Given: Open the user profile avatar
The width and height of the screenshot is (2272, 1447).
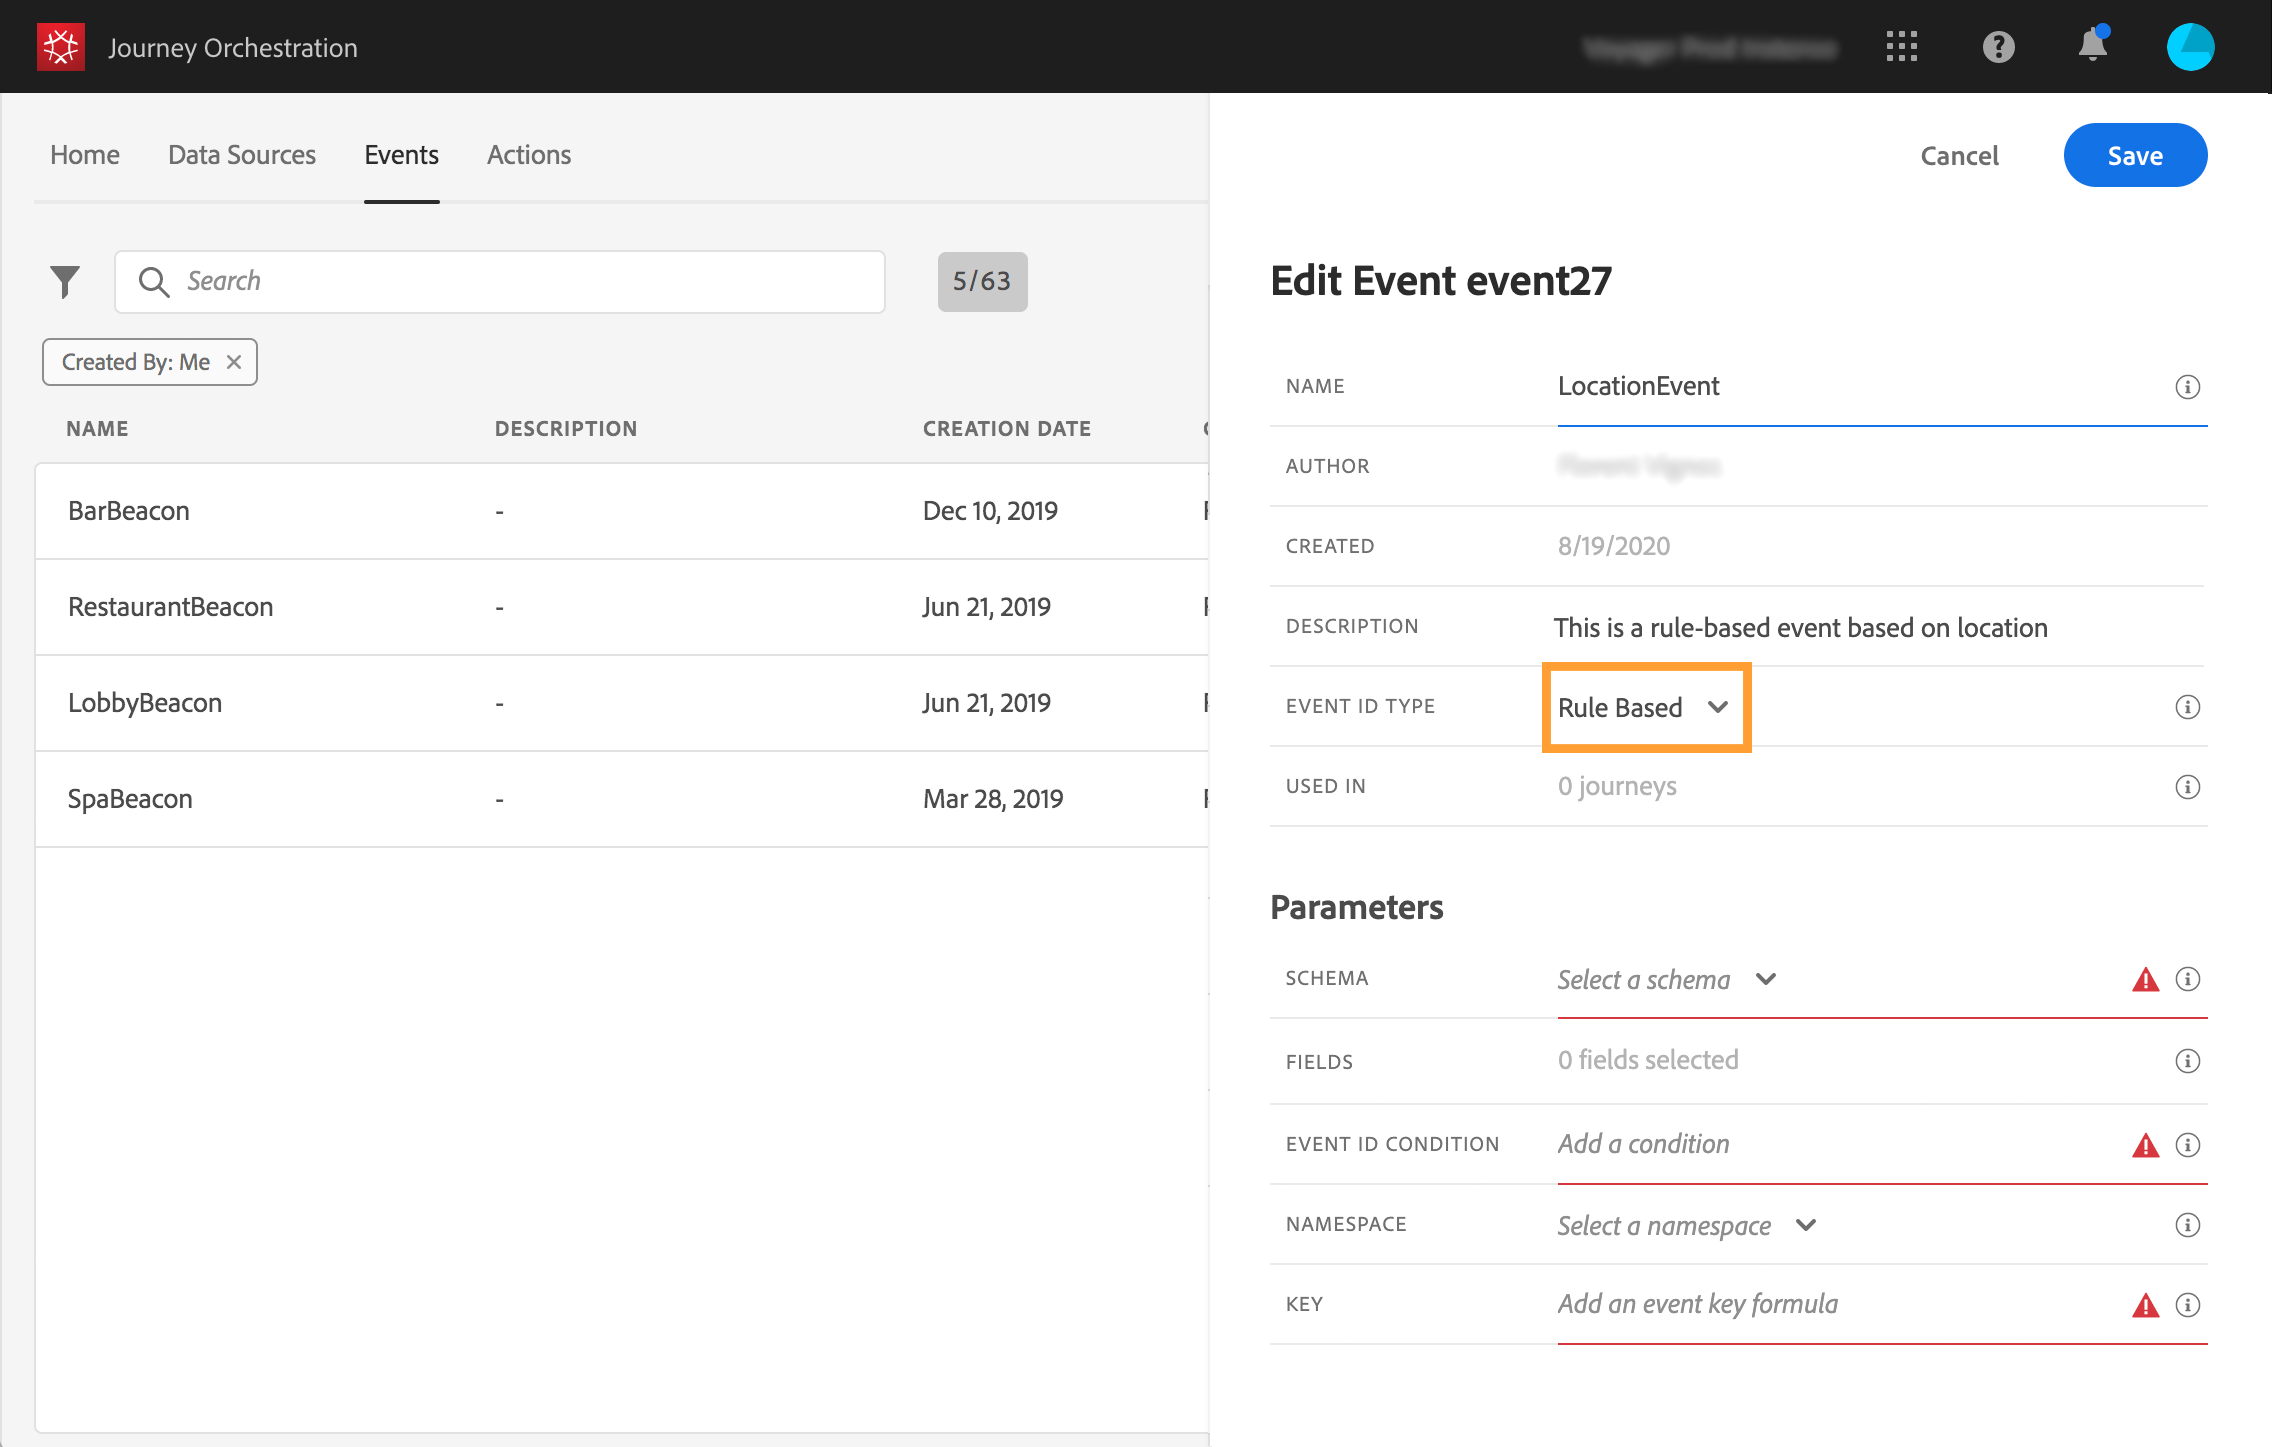Looking at the screenshot, I should pyautogui.click(x=2190, y=47).
